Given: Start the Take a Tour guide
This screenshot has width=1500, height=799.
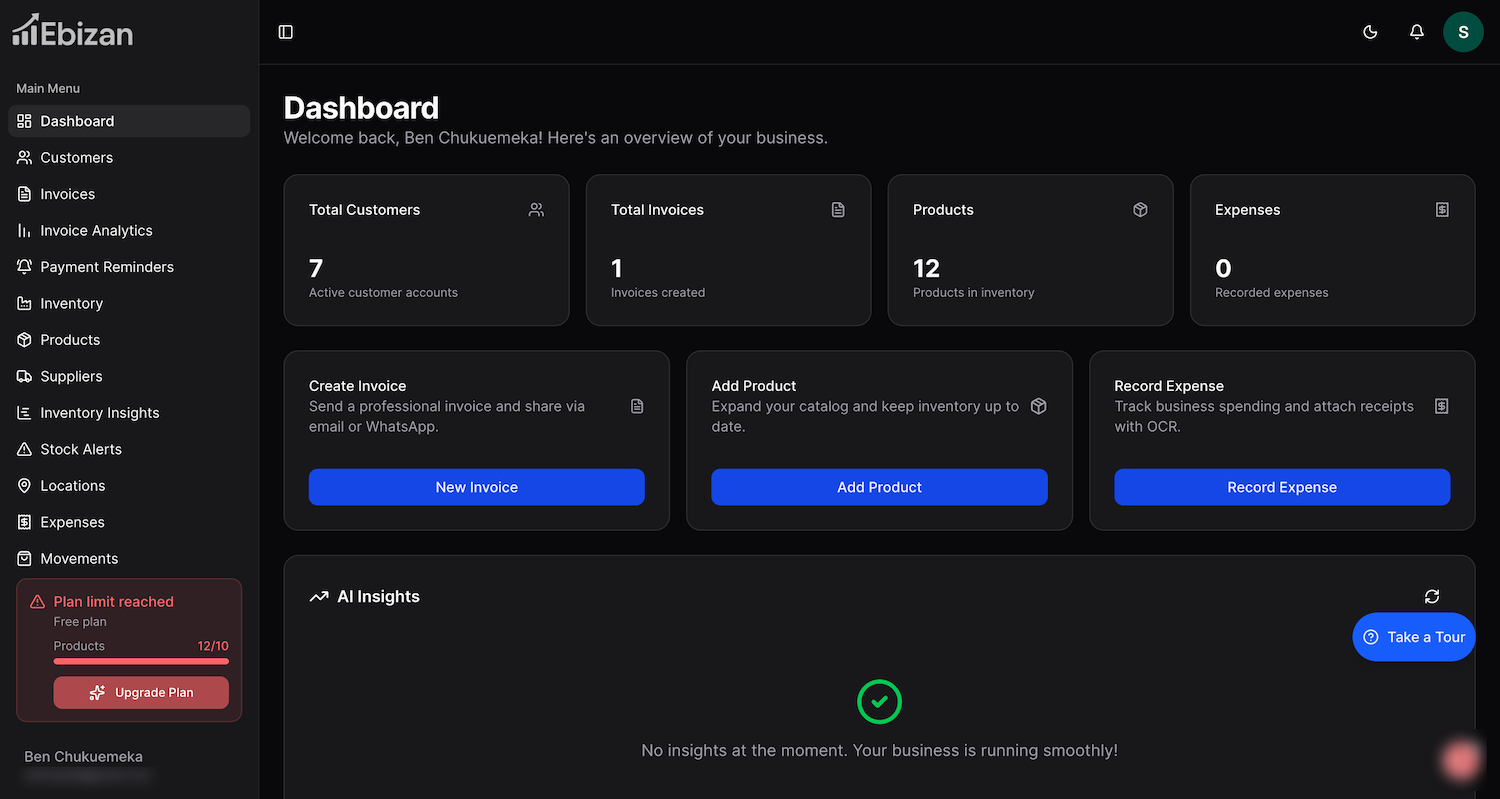Looking at the screenshot, I should (x=1413, y=637).
